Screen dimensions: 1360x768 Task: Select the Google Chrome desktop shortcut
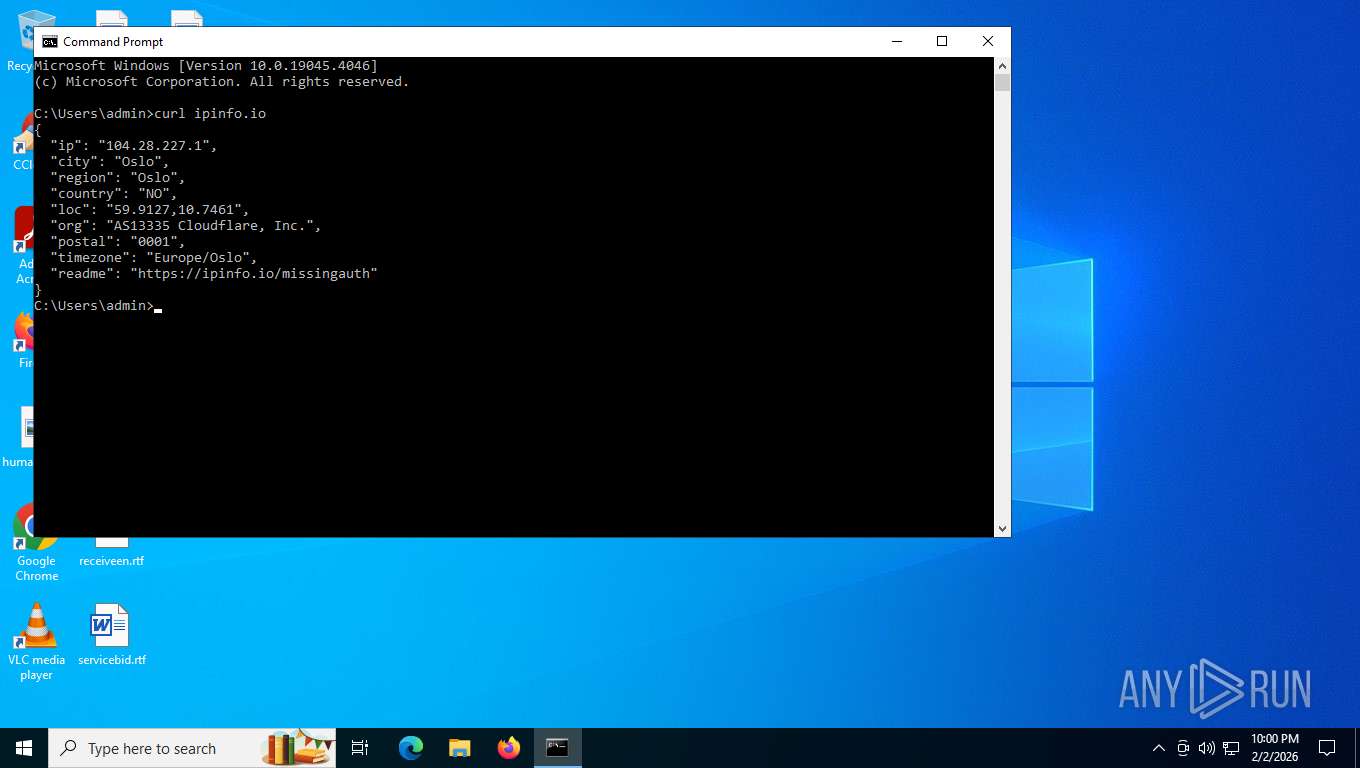point(36,542)
